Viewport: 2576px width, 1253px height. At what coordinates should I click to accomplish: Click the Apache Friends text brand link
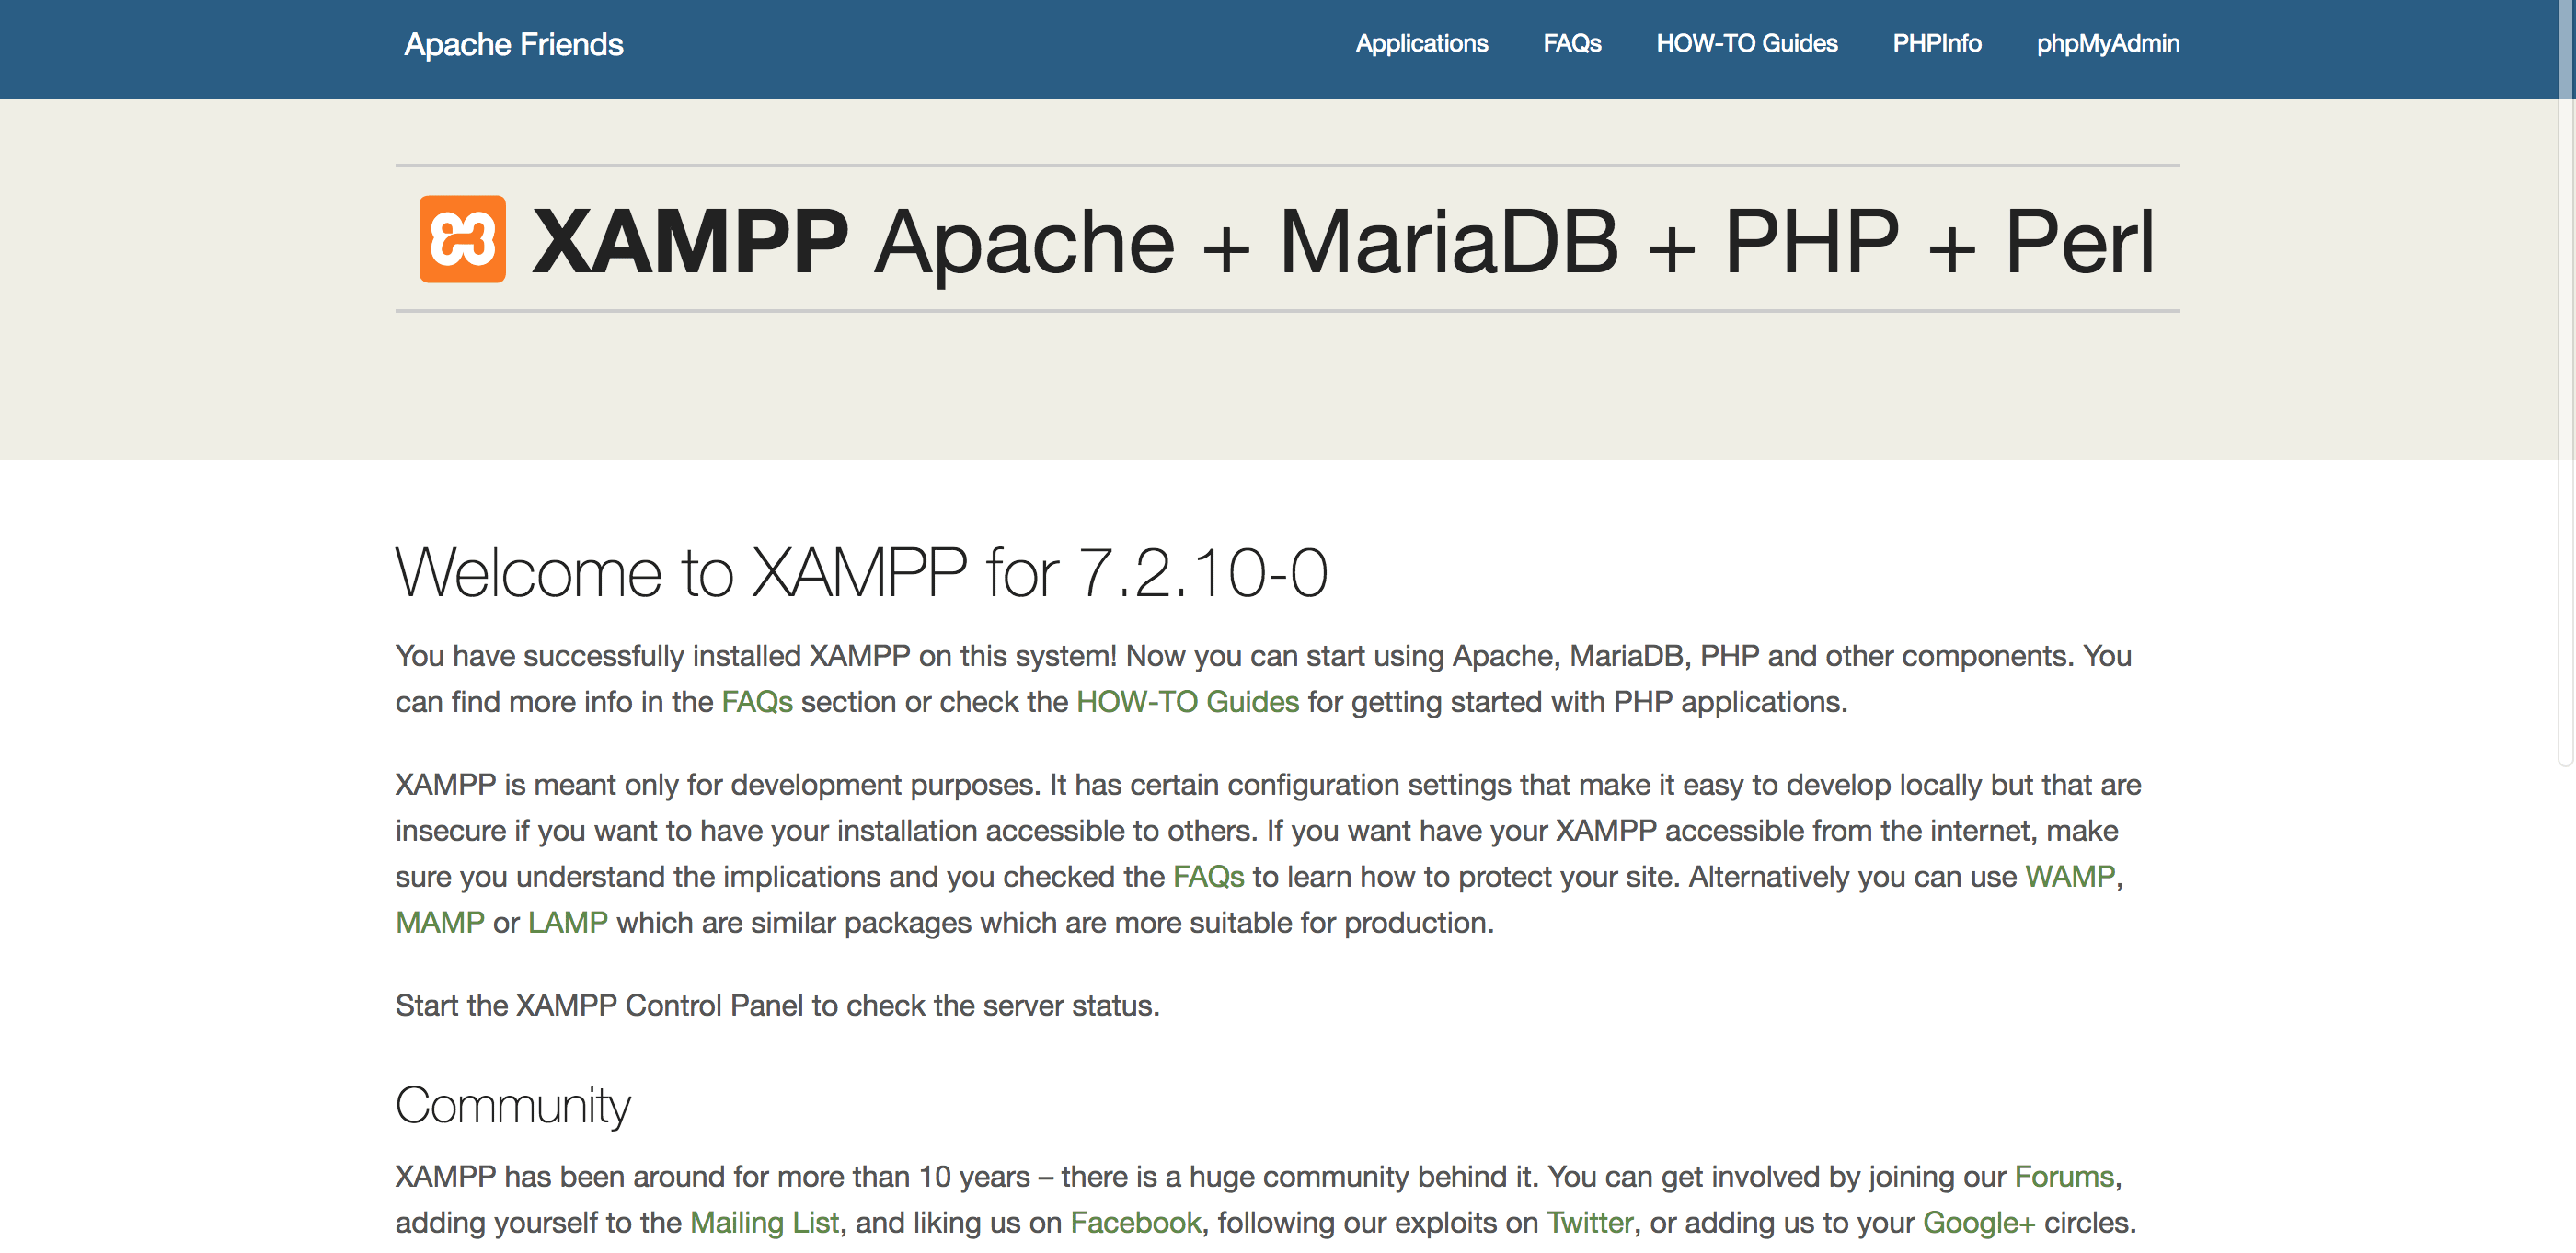(516, 42)
